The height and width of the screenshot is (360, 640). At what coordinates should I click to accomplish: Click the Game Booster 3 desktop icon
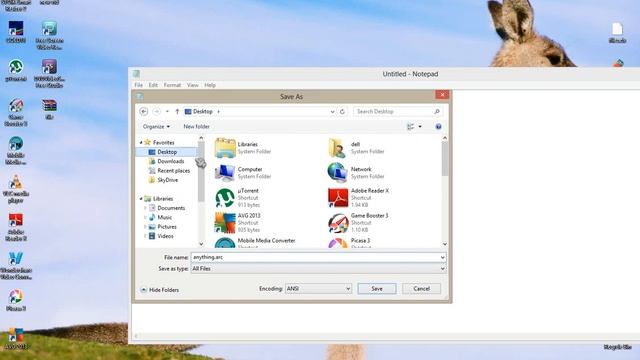(x=16, y=112)
